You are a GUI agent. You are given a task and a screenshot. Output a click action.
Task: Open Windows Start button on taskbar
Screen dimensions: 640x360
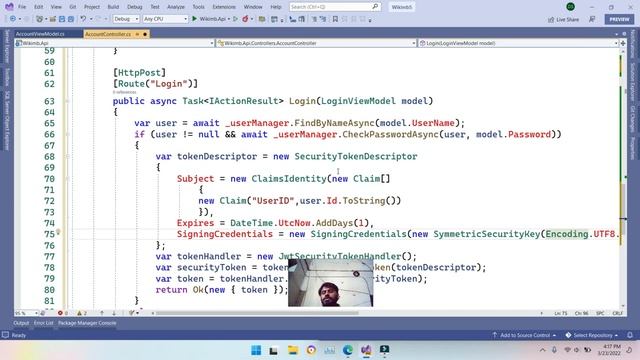pyautogui.click(x=256, y=350)
